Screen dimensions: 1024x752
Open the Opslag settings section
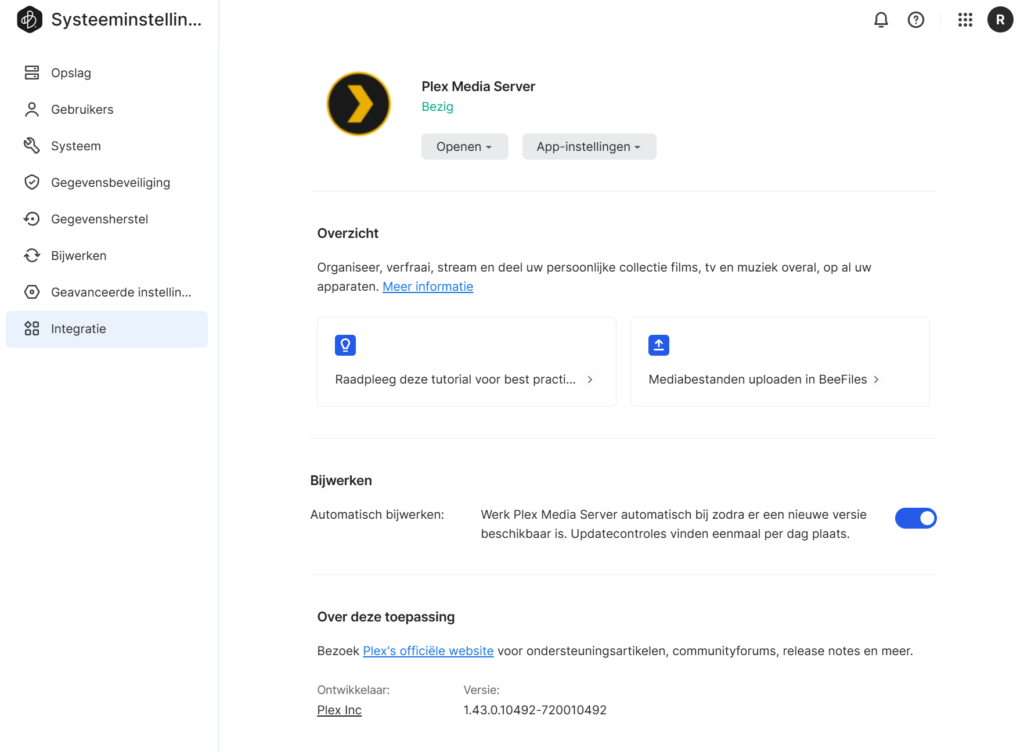[x=71, y=73]
